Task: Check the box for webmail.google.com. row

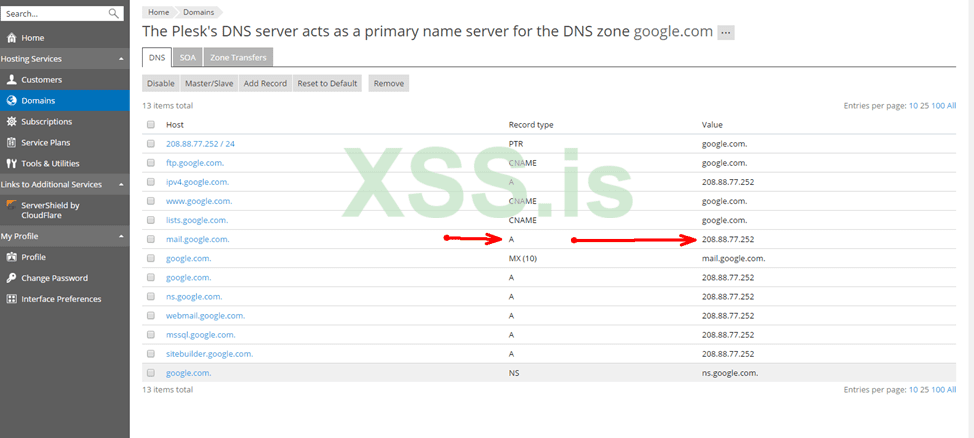Action: click(150, 316)
